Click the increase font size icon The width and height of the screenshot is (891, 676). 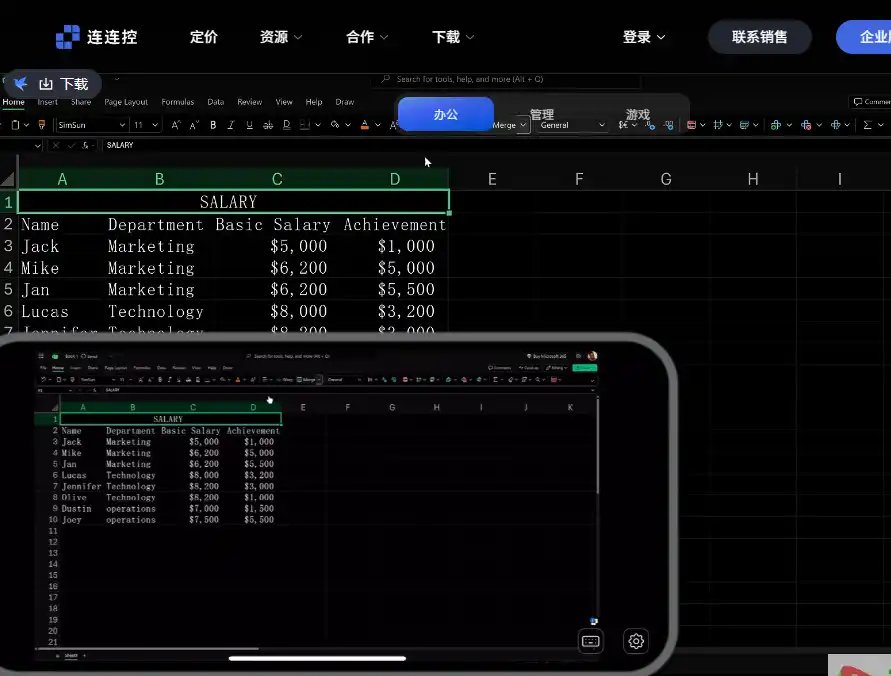point(176,125)
